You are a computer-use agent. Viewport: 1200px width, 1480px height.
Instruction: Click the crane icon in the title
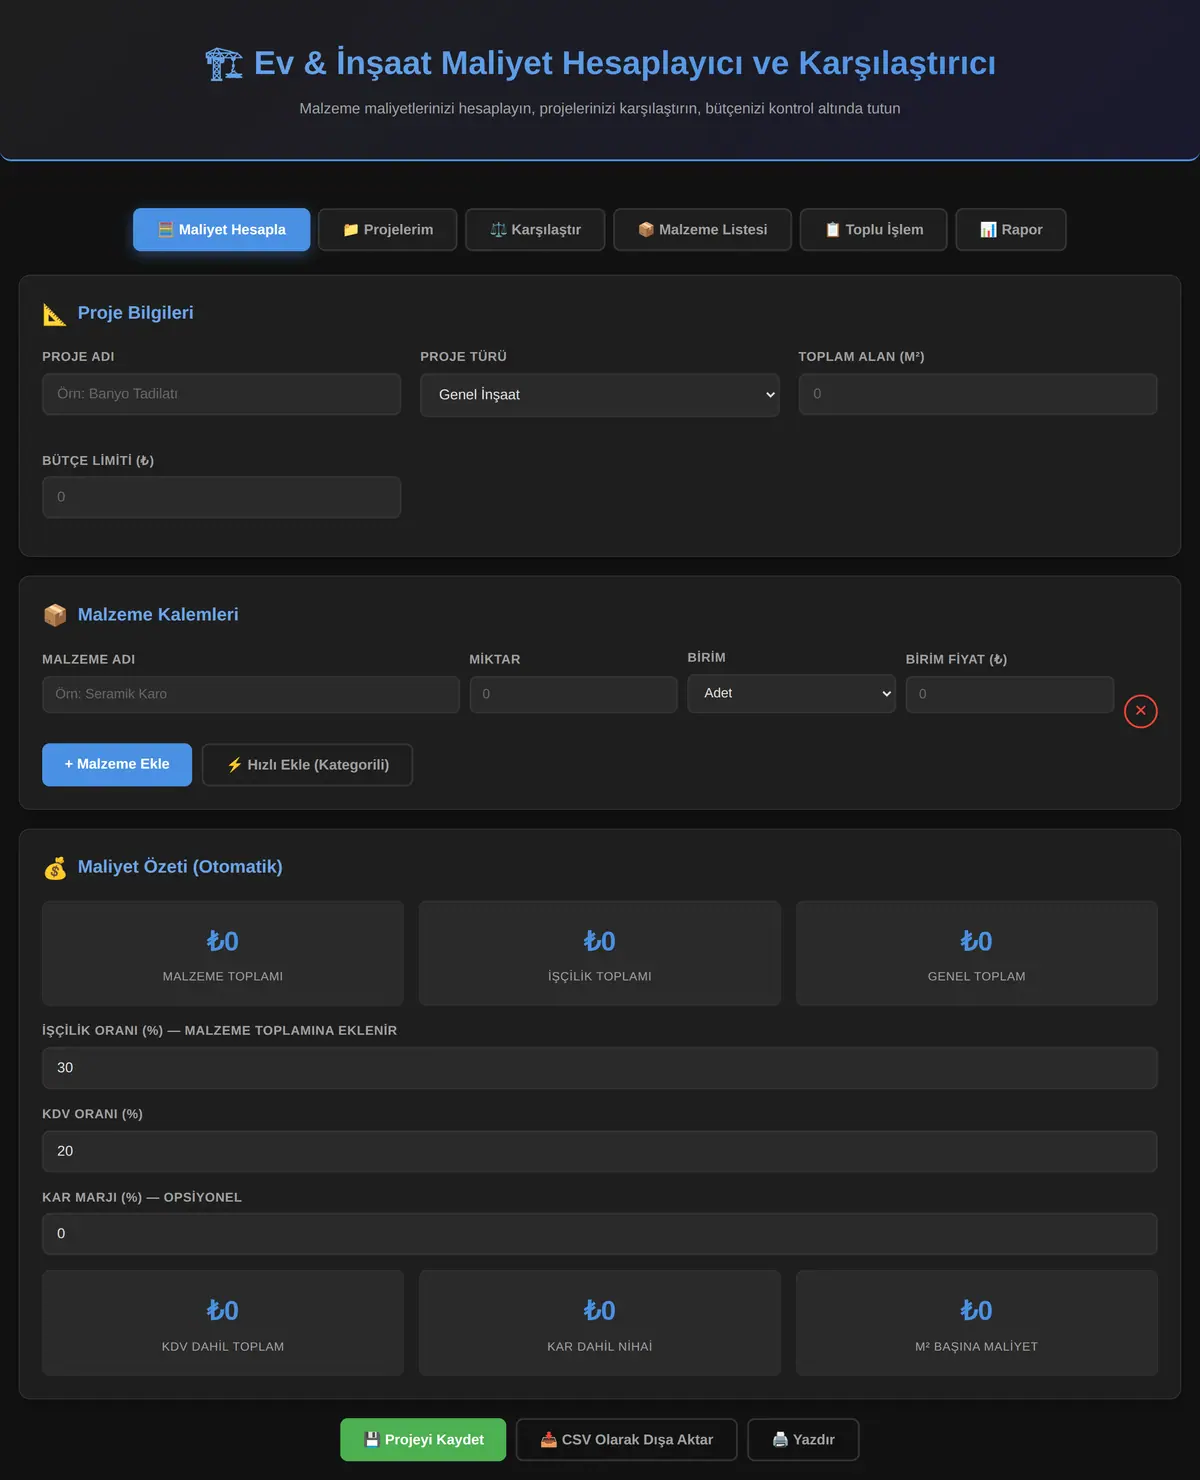click(x=223, y=63)
